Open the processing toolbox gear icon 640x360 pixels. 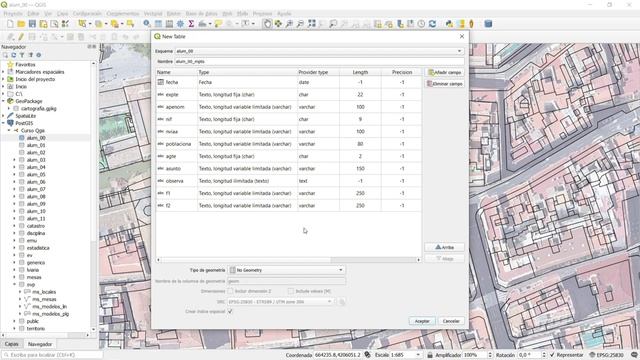[x=180, y=24]
